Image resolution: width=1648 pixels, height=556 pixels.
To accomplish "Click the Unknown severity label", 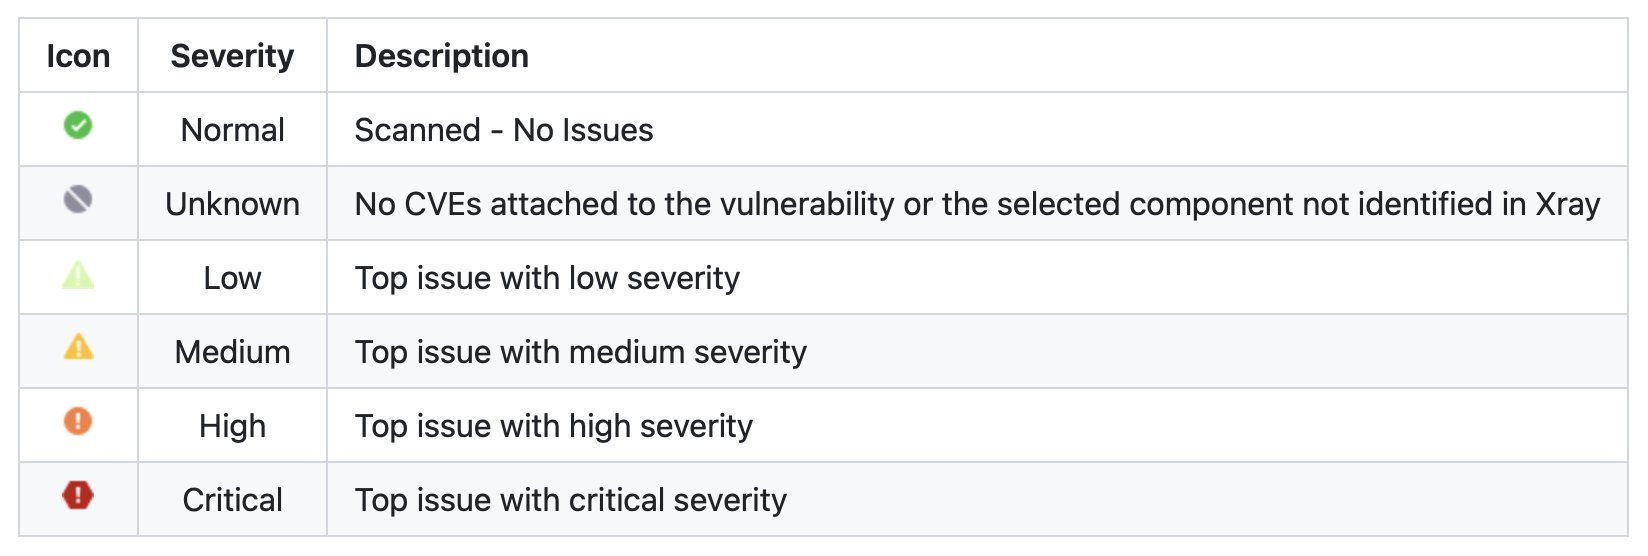I will [x=232, y=204].
